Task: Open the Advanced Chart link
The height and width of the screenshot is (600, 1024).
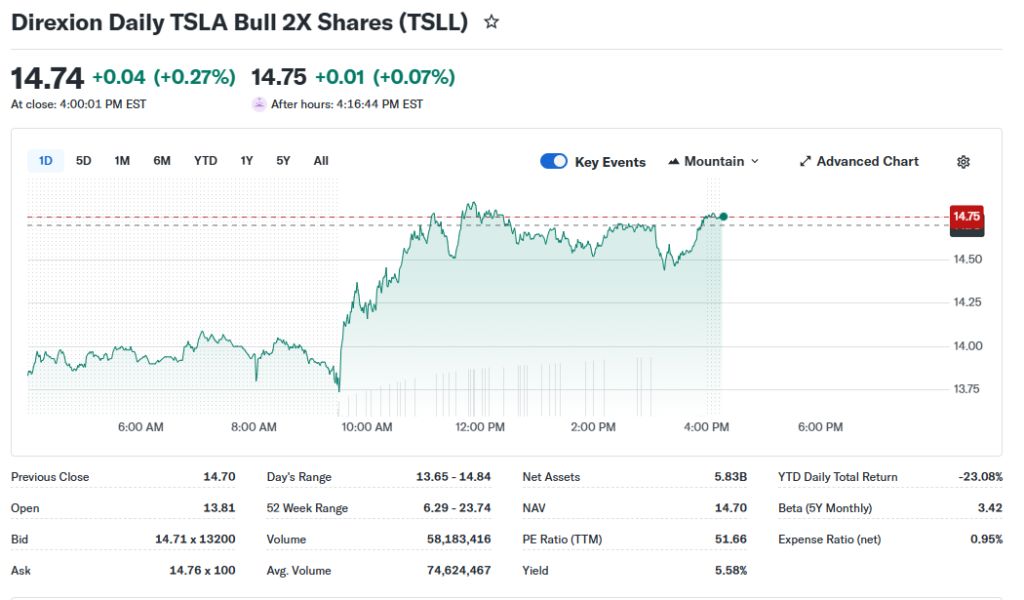Action: pos(867,162)
